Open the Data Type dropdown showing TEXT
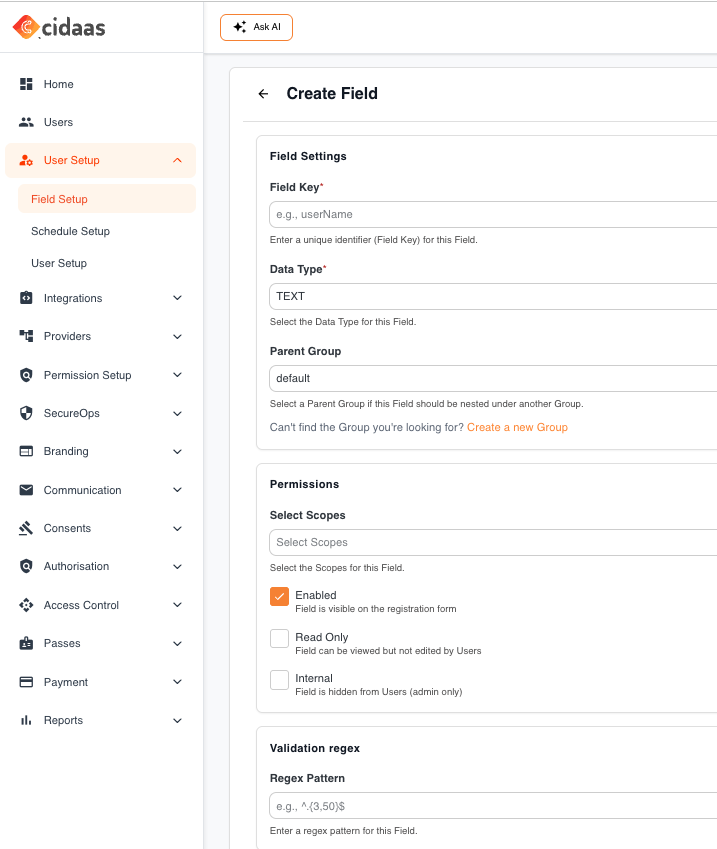 click(x=493, y=296)
